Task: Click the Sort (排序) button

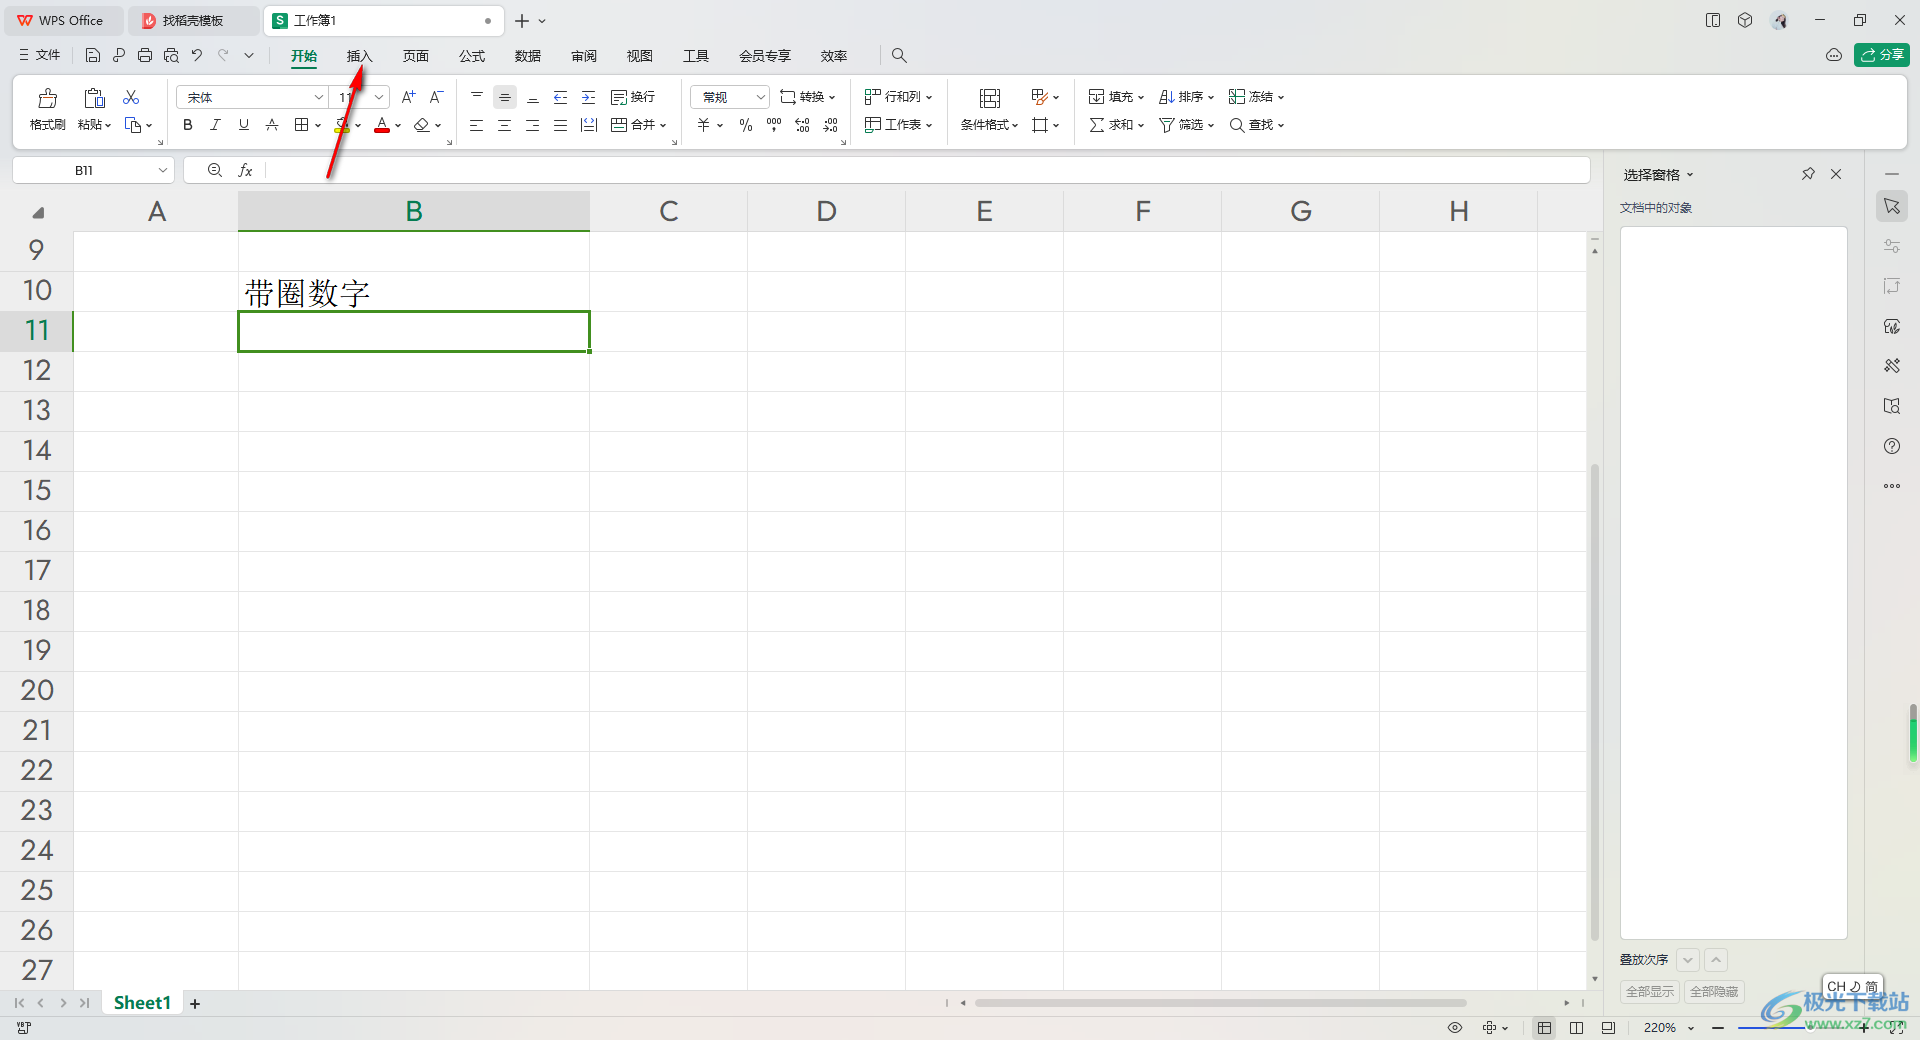Action: (1186, 97)
